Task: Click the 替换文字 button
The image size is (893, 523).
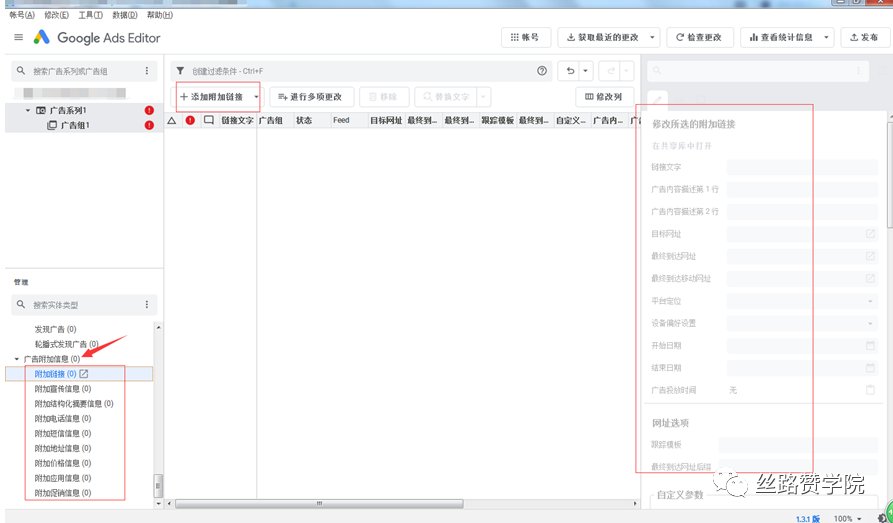Action: click(x=446, y=97)
